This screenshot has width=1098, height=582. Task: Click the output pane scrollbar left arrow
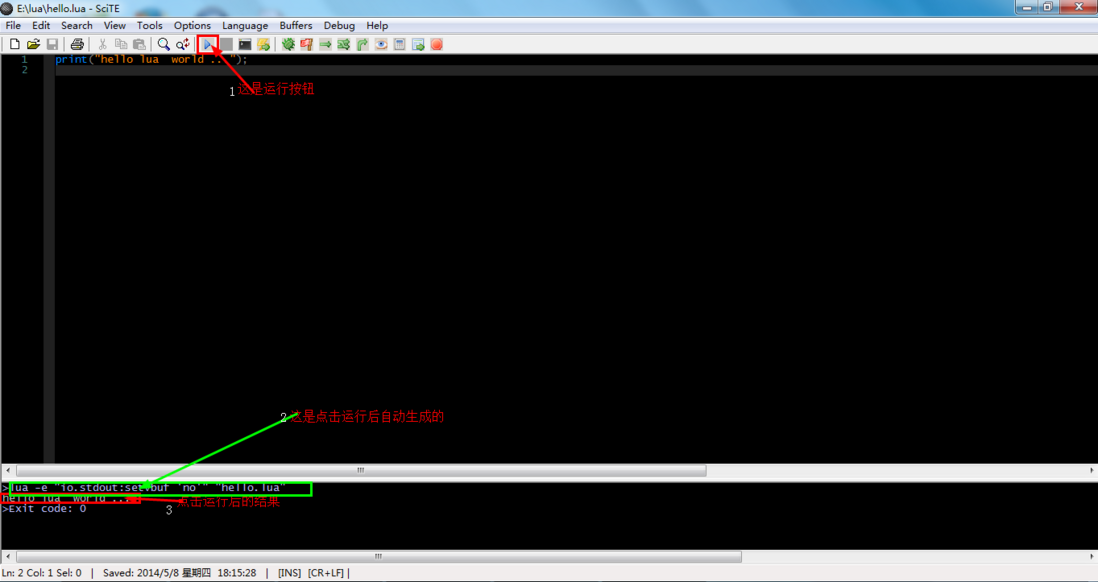pos(8,557)
